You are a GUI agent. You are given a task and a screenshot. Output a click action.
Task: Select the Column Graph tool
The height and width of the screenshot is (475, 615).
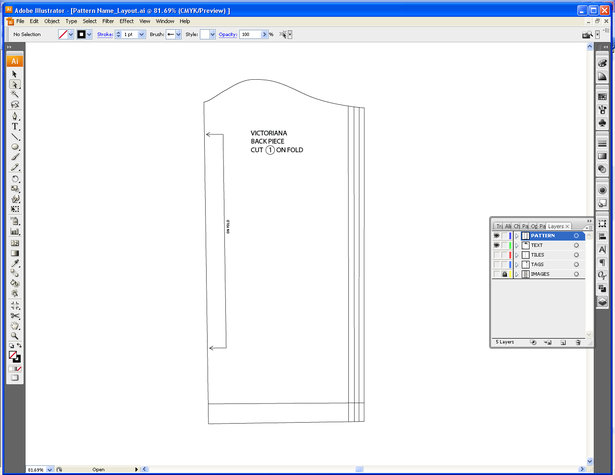coord(15,231)
